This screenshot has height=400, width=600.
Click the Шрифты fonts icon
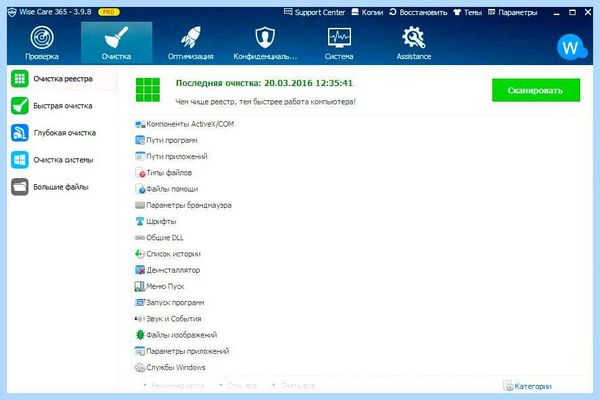tap(140, 221)
